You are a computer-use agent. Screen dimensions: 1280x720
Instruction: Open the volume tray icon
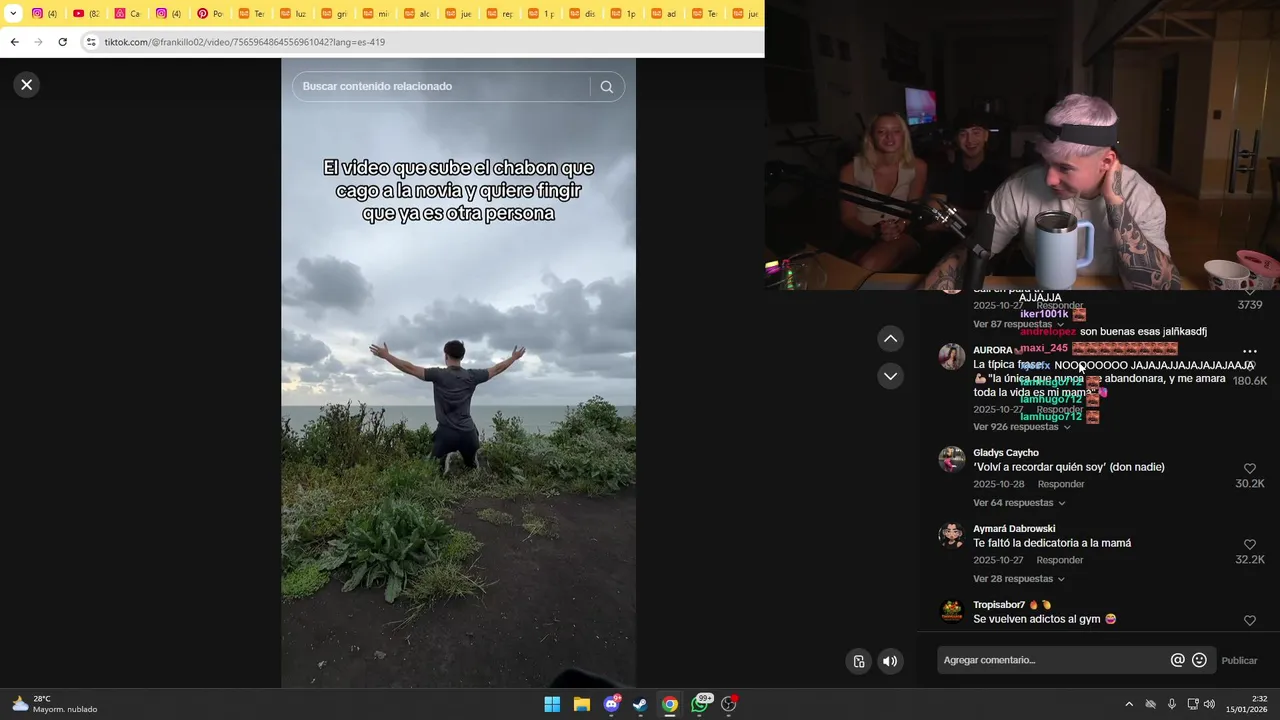tap(1209, 704)
